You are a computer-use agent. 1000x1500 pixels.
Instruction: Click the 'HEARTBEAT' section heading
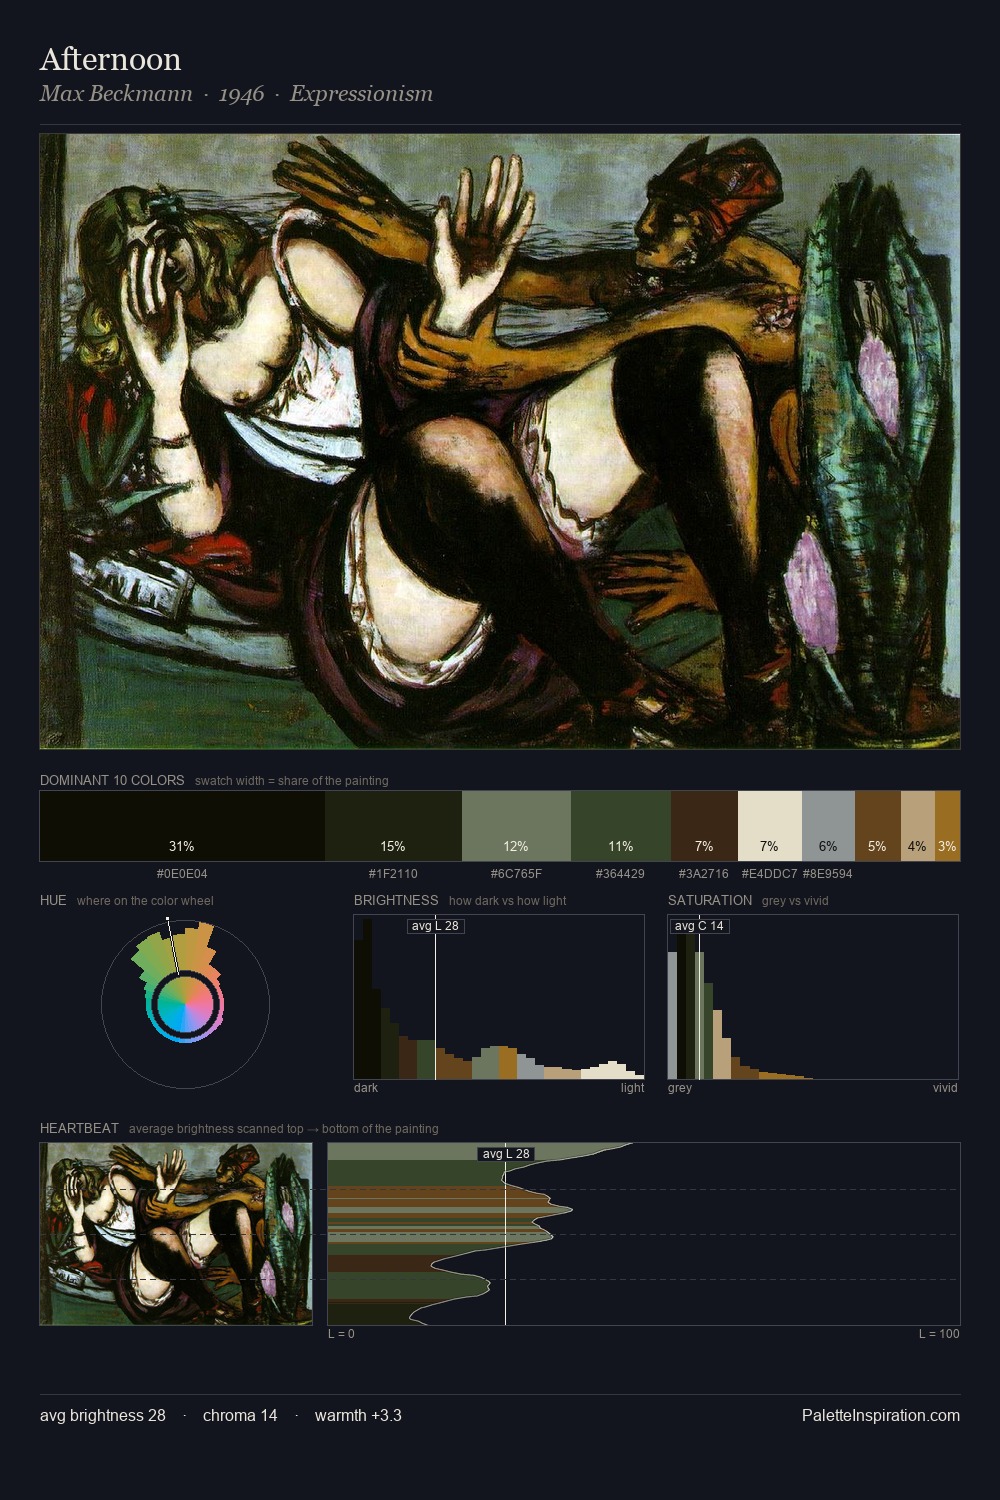click(79, 1128)
